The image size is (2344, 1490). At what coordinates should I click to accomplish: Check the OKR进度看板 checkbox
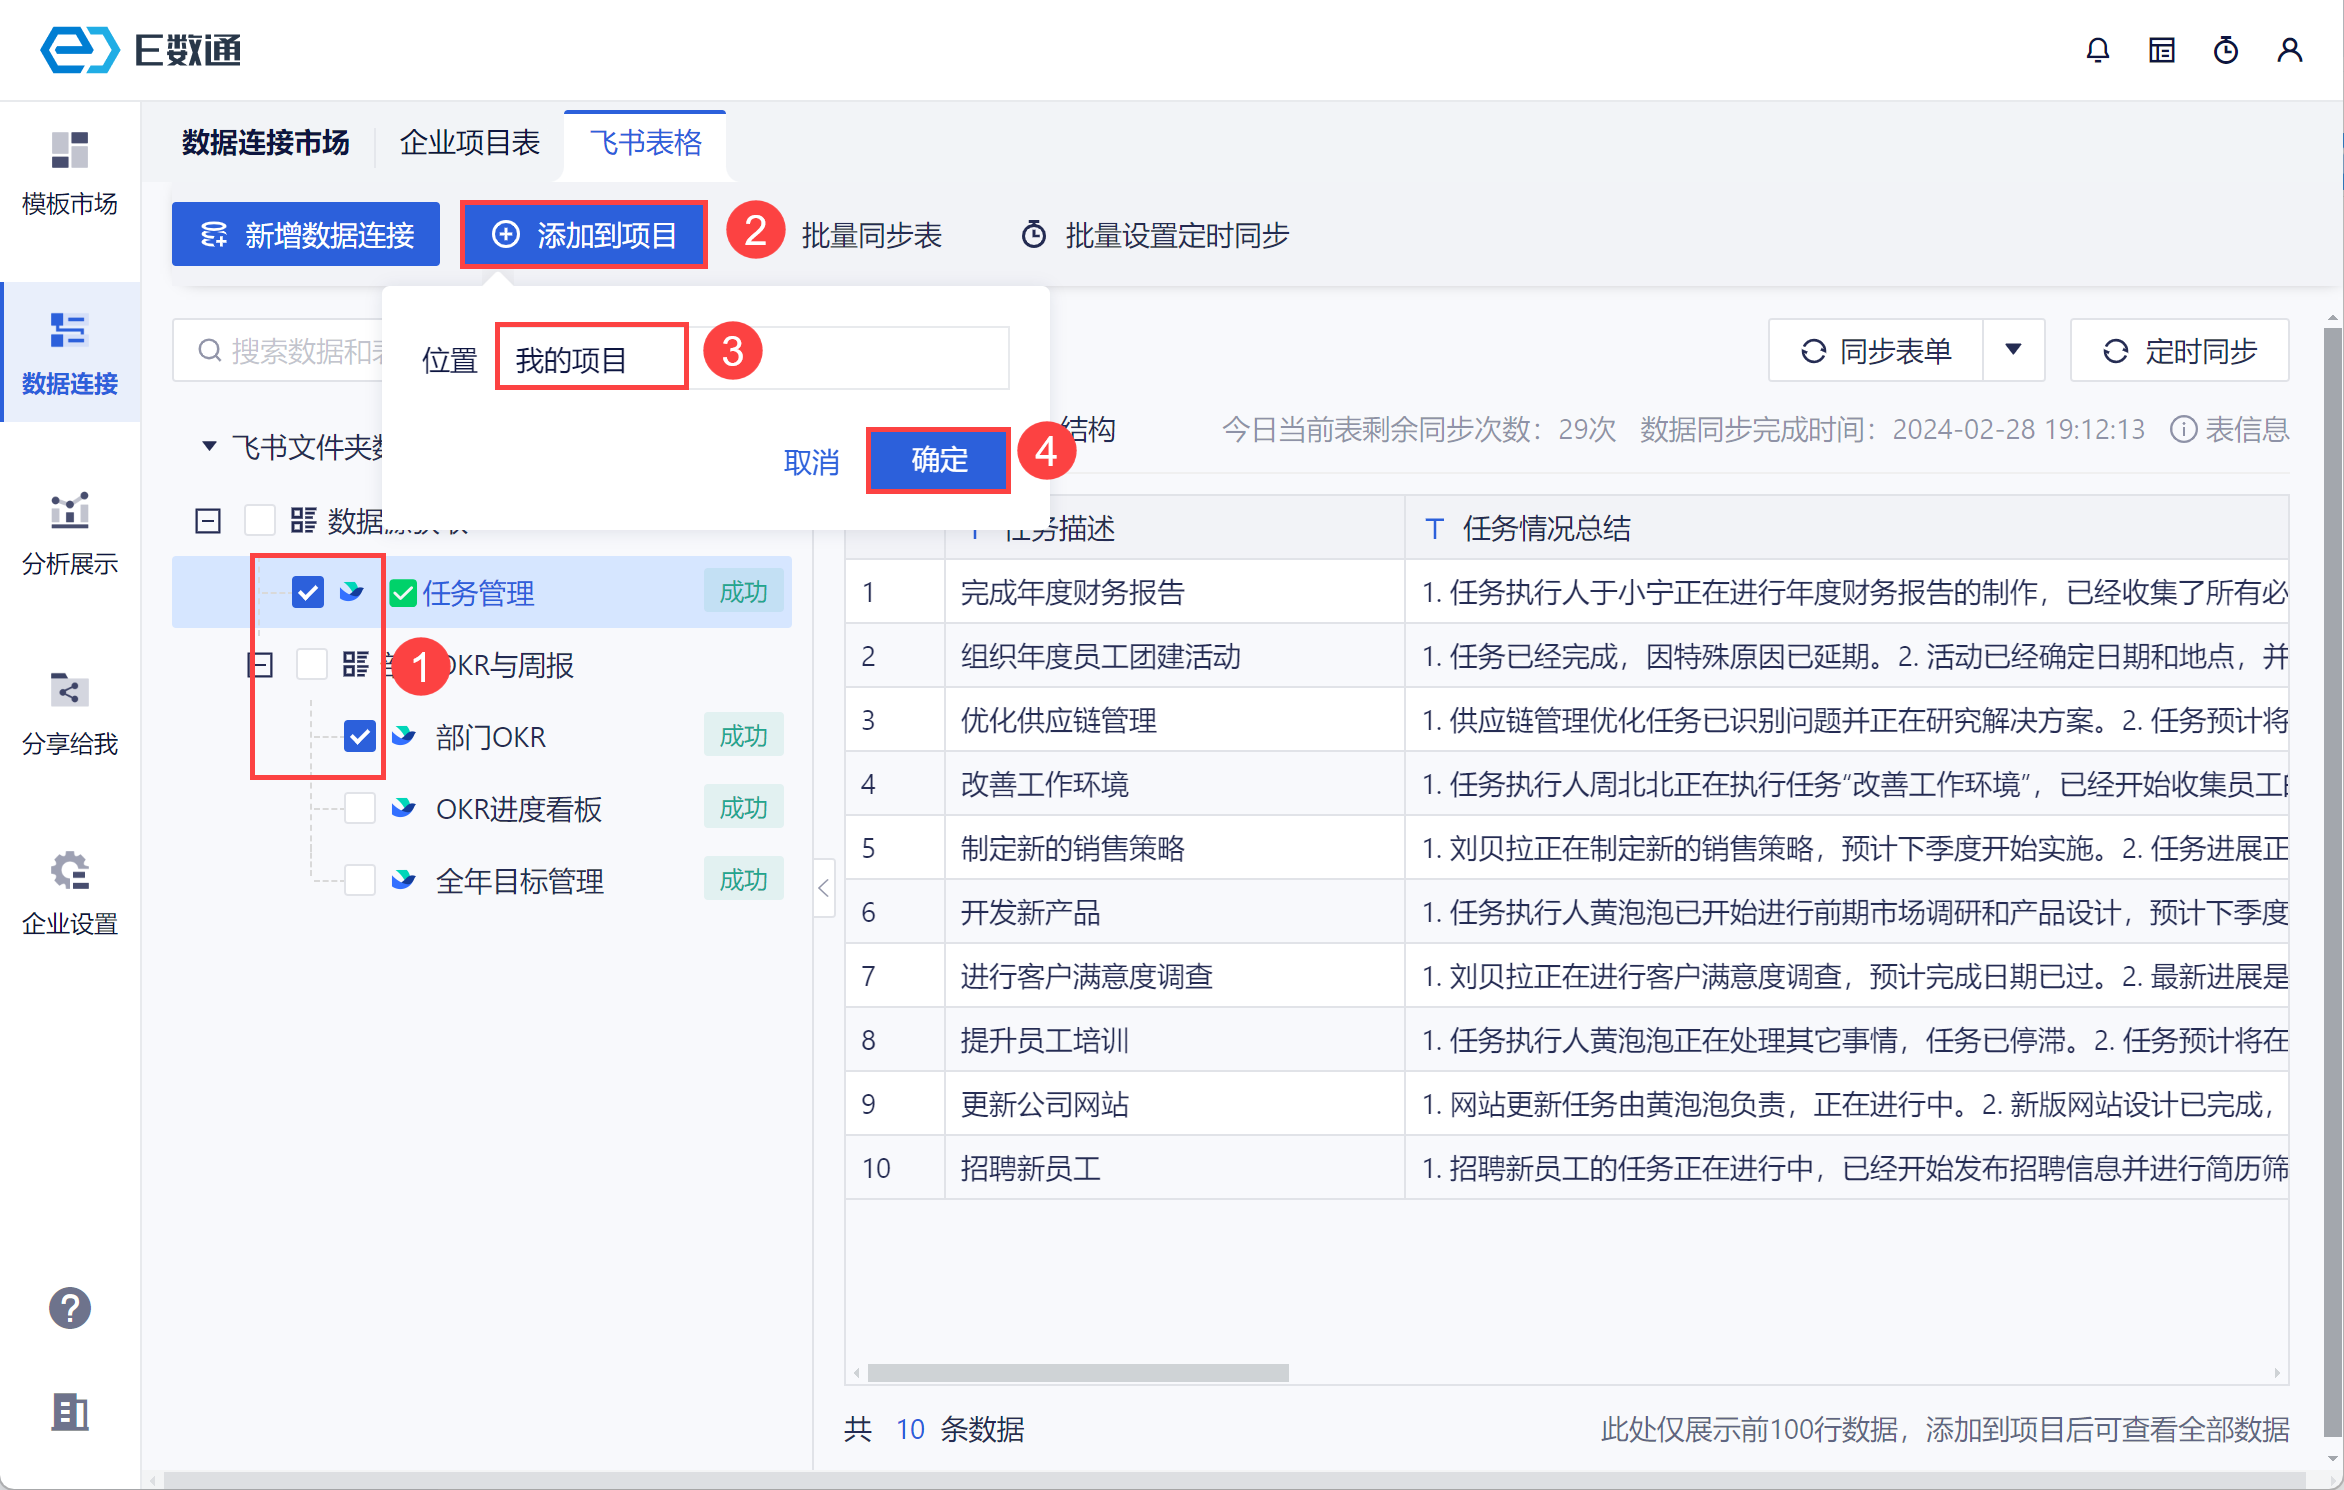(x=359, y=808)
